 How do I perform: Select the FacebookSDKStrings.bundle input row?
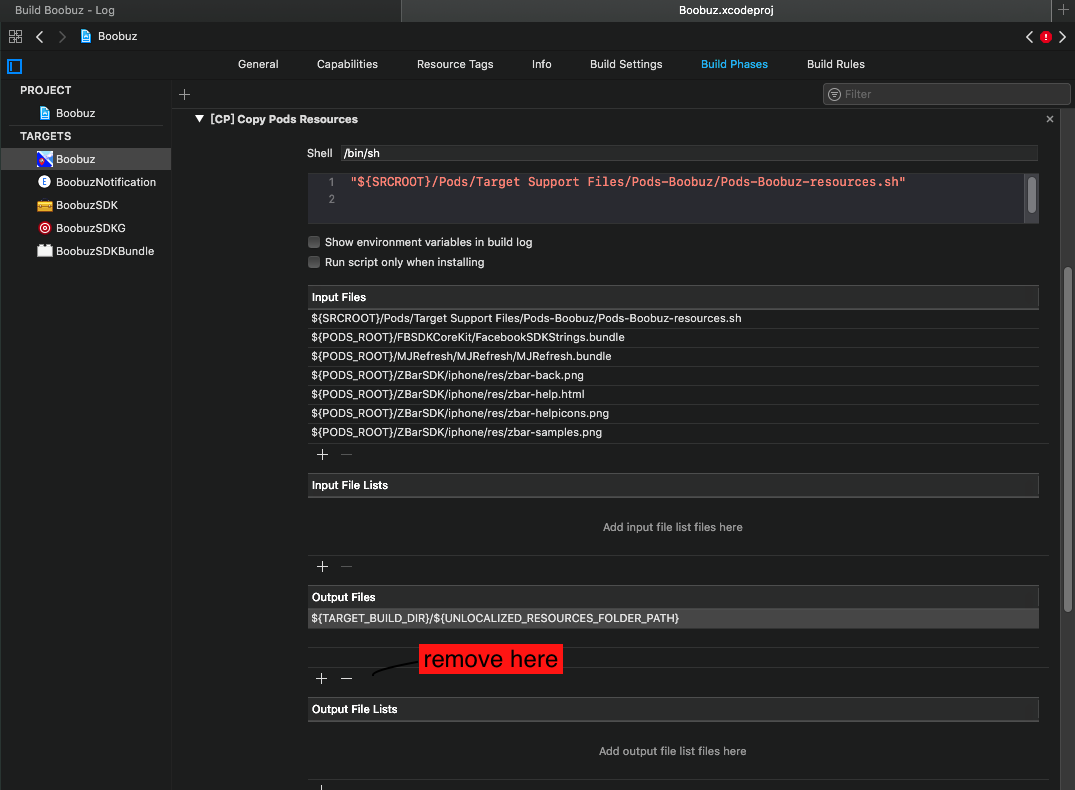(x=673, y=337)
